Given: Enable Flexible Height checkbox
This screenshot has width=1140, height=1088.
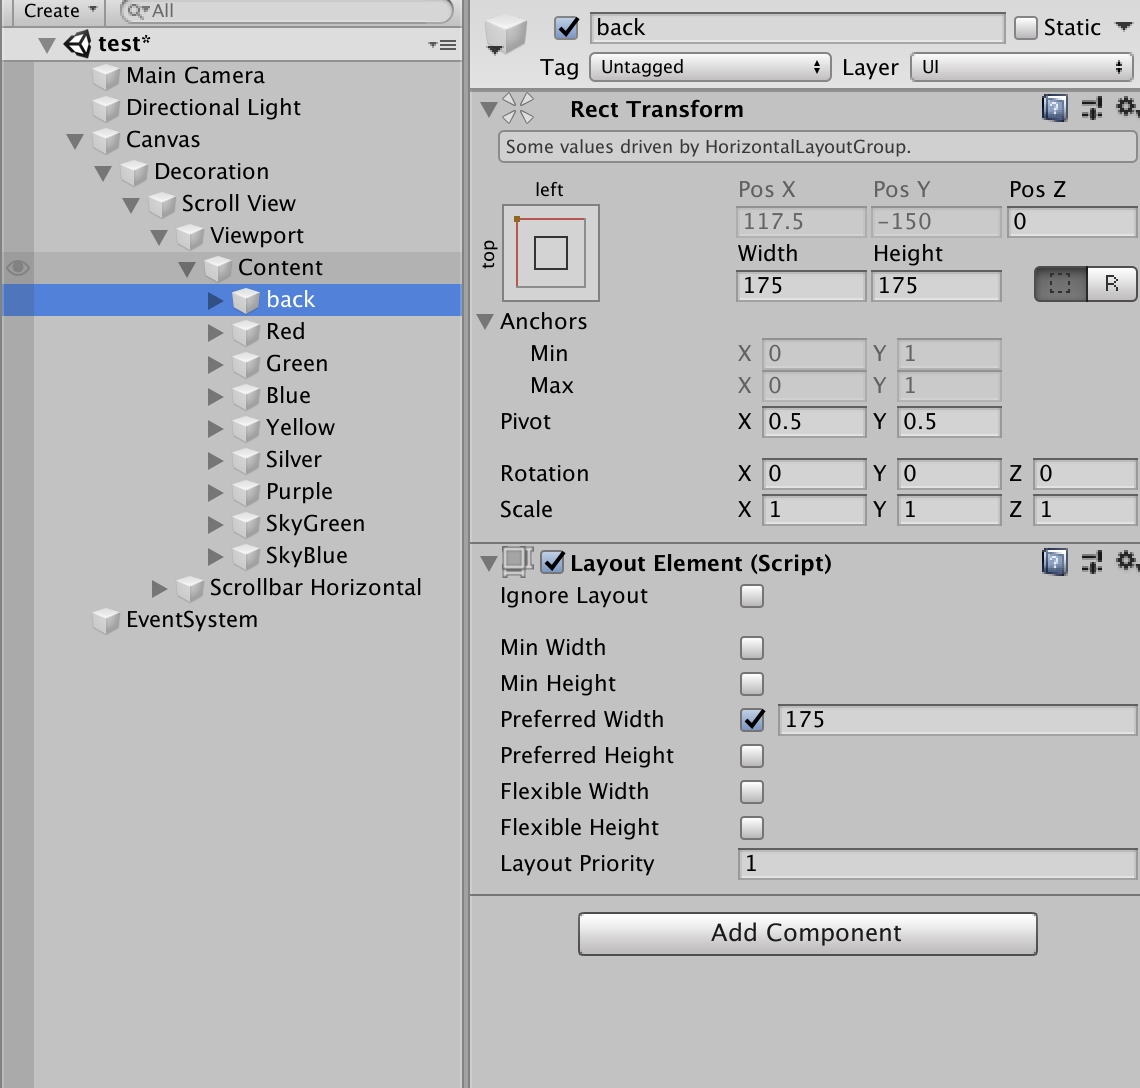Looking at the screenshot, I should coord(752,828).
